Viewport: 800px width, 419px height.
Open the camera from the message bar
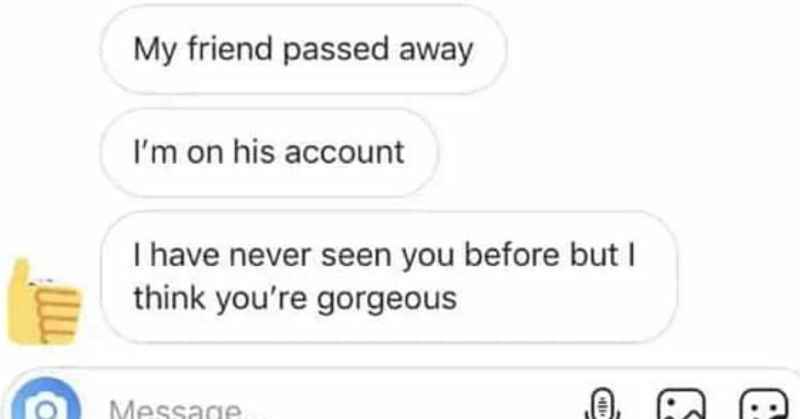pos(46,401)
